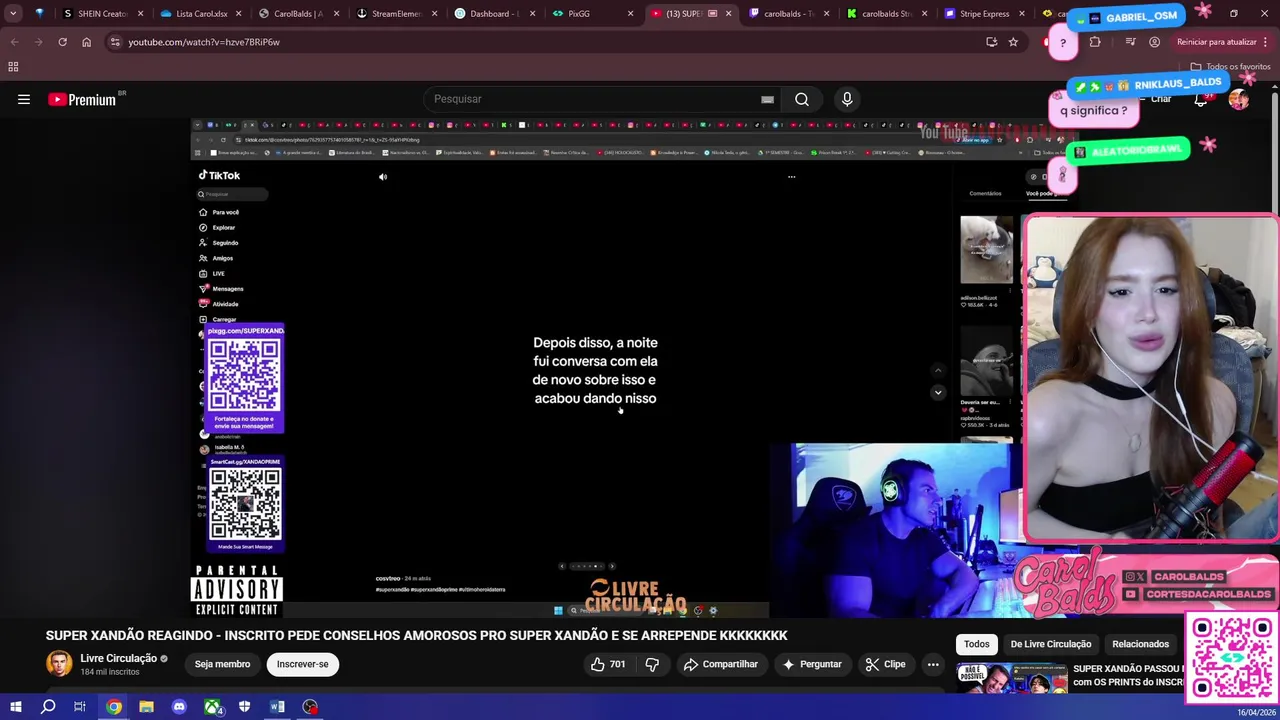
Task: Open the YouTube guide hamburger menu
Action: 24,99
